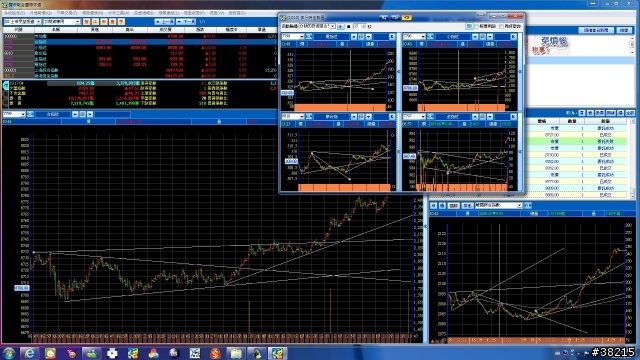Open last menu in main window menu bar

point(237,13)
